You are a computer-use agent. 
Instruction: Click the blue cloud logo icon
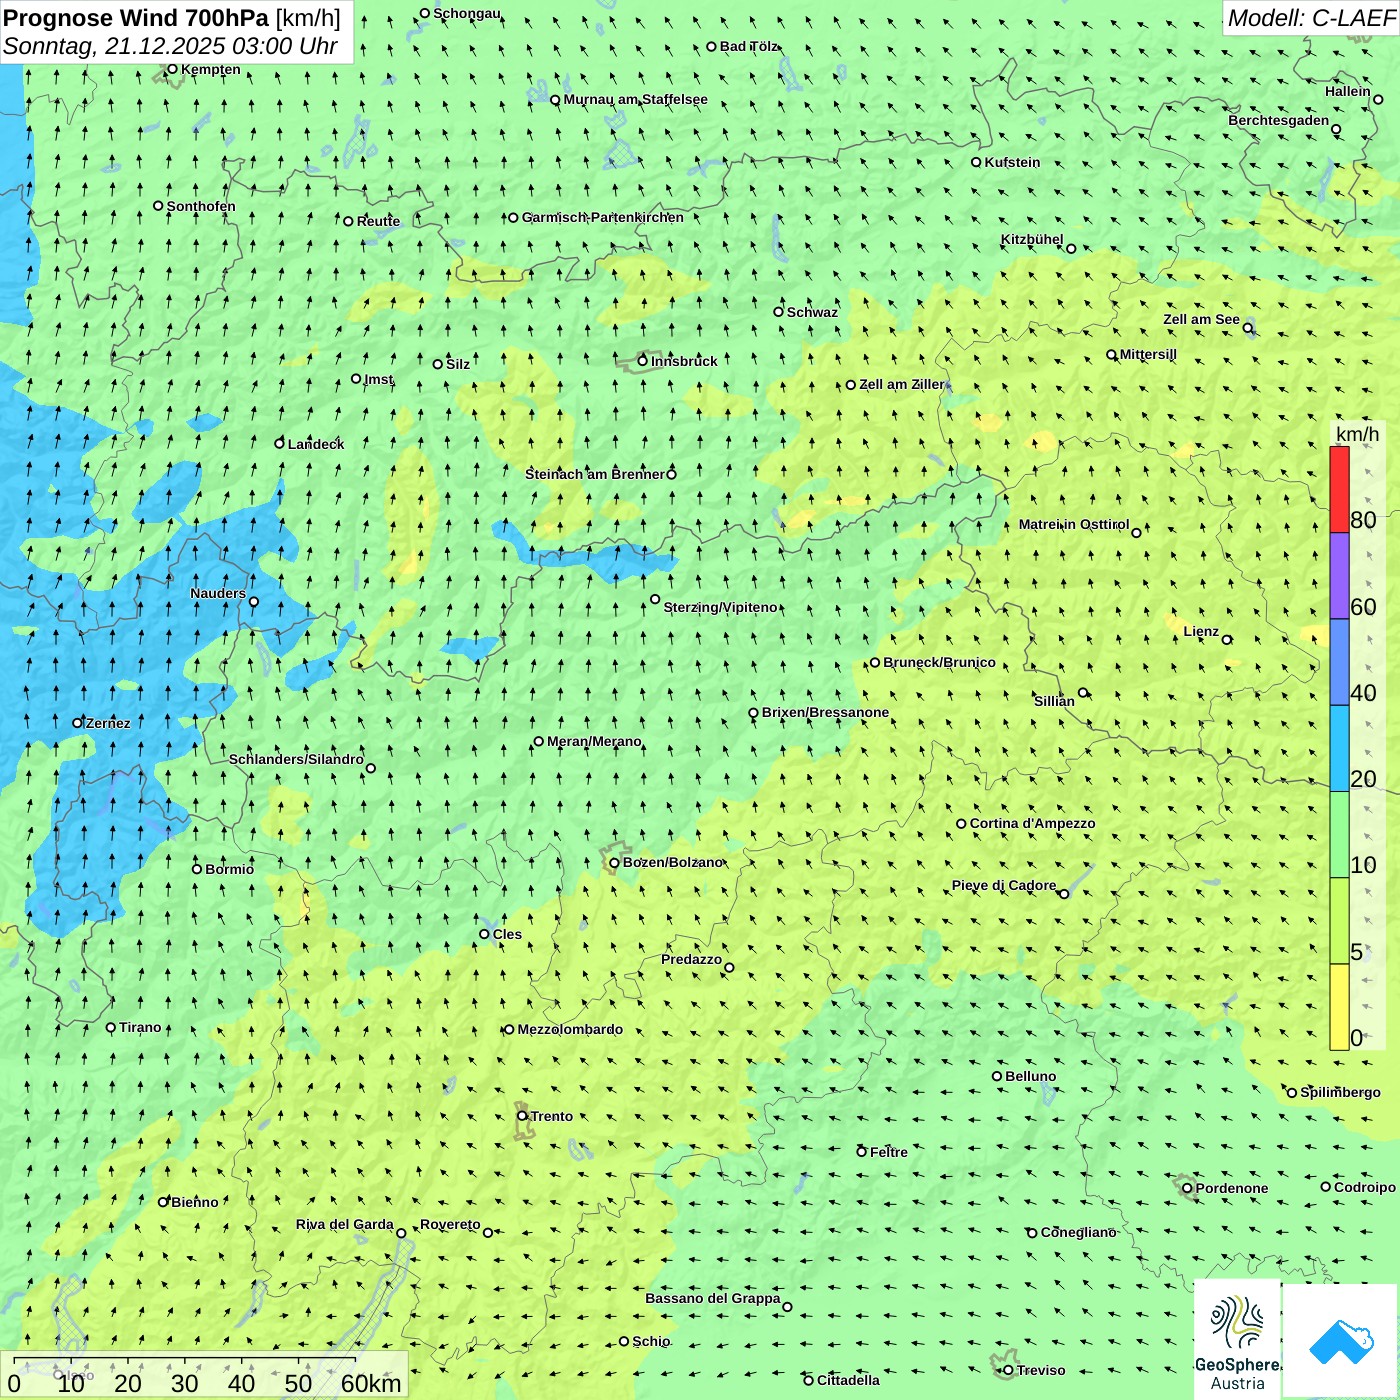coord(1340,1341)
